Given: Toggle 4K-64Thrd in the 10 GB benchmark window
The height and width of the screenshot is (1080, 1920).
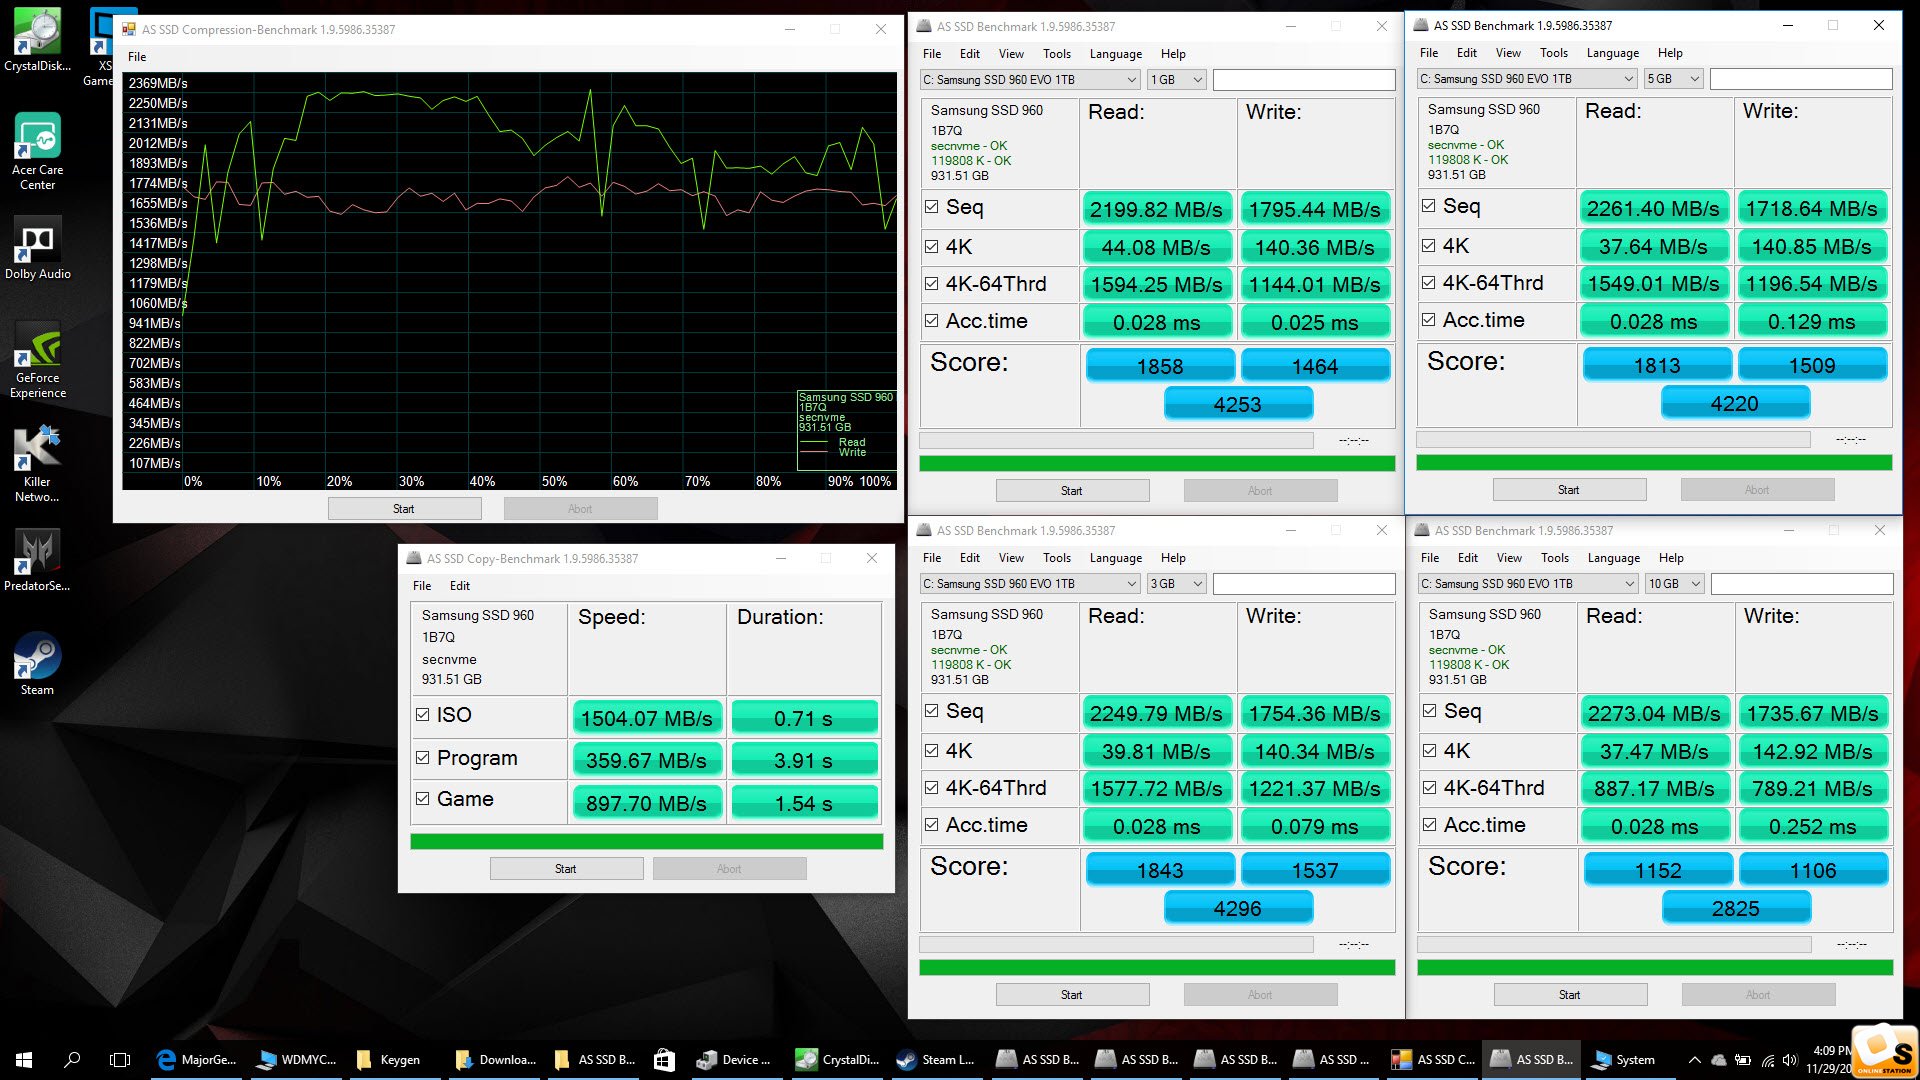Looking at the screenshot, I should [1429, 788].
